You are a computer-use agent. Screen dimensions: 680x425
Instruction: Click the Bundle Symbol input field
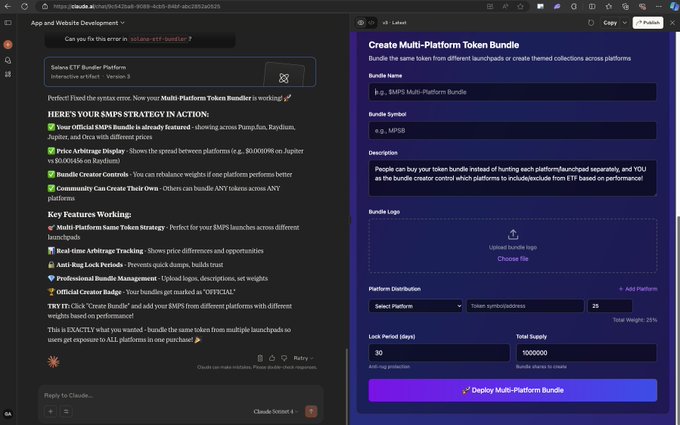513,131
